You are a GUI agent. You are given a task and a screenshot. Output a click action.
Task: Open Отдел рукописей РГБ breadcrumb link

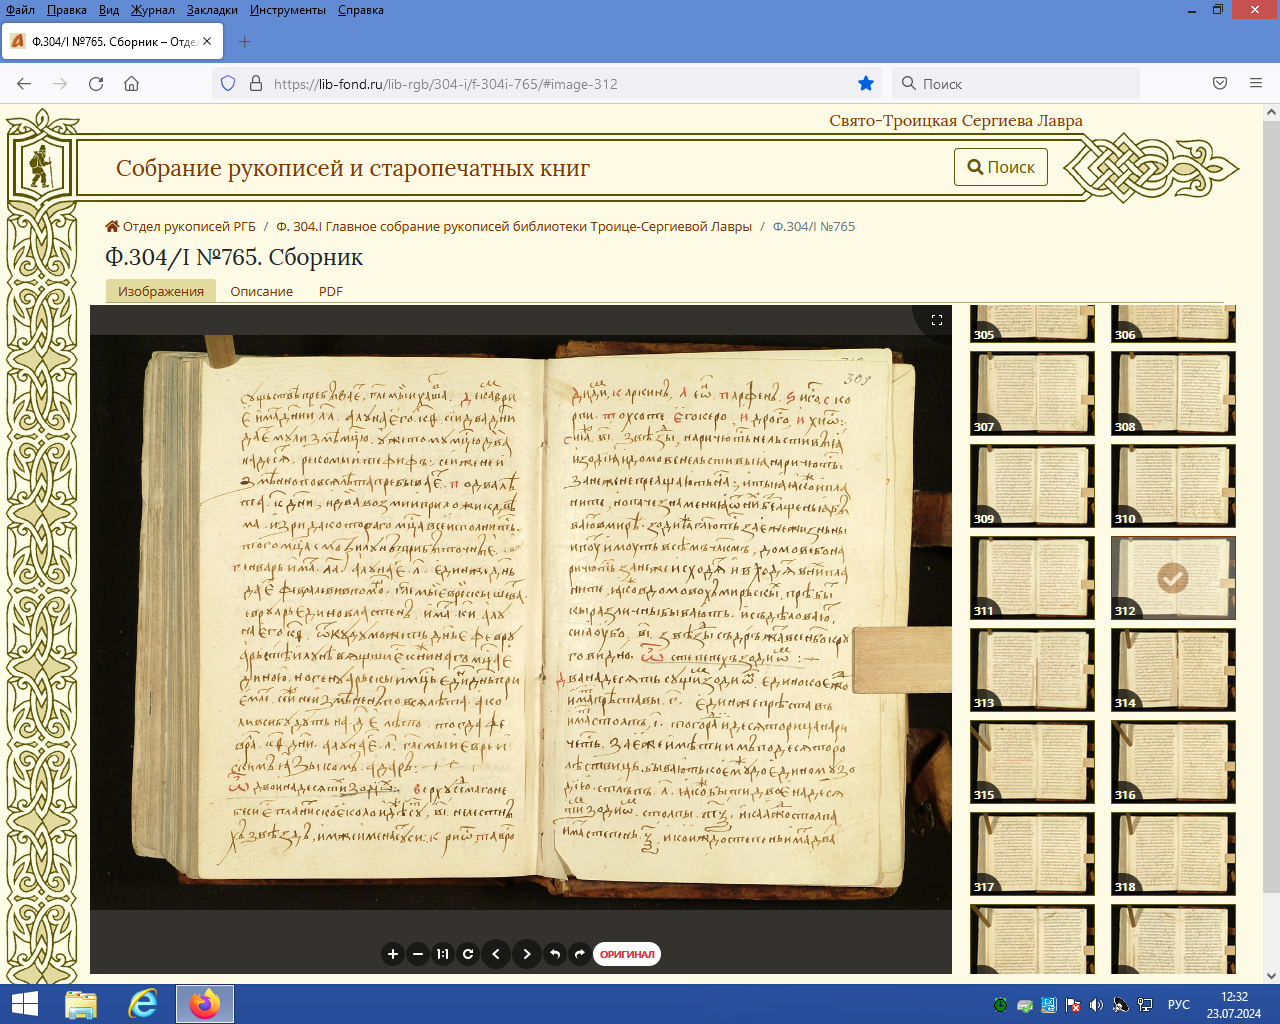point(180,227)
